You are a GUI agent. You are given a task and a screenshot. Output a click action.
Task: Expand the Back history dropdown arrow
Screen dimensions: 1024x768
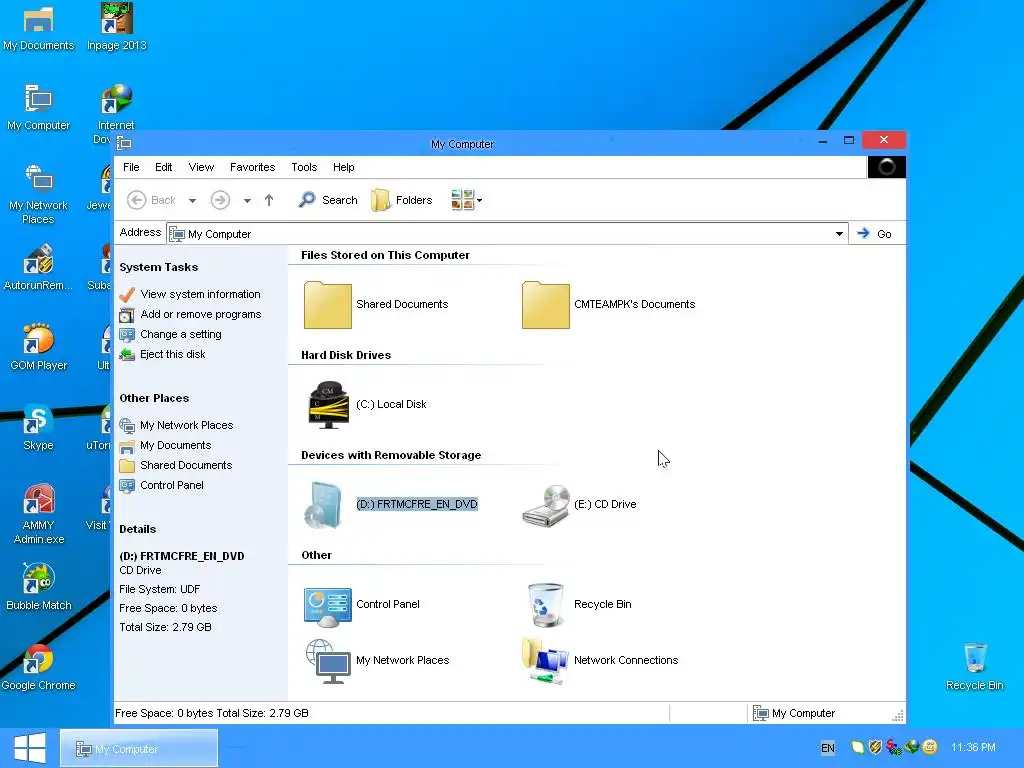click(193, 200)
